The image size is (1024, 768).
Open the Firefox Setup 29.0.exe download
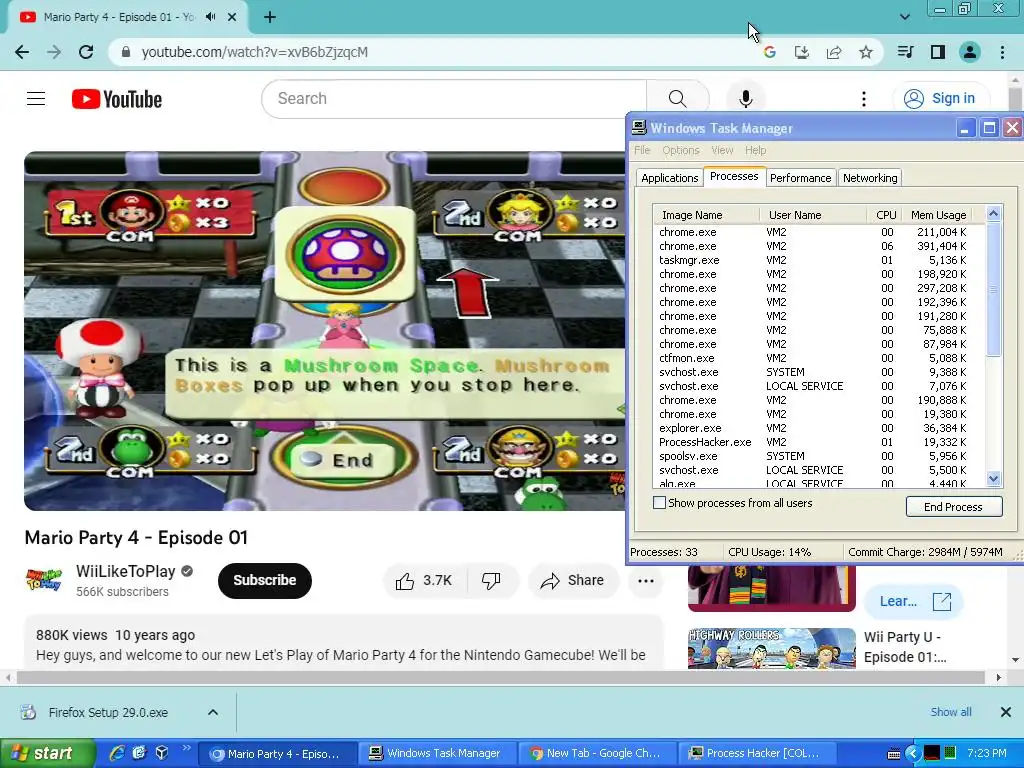(108, 712)
